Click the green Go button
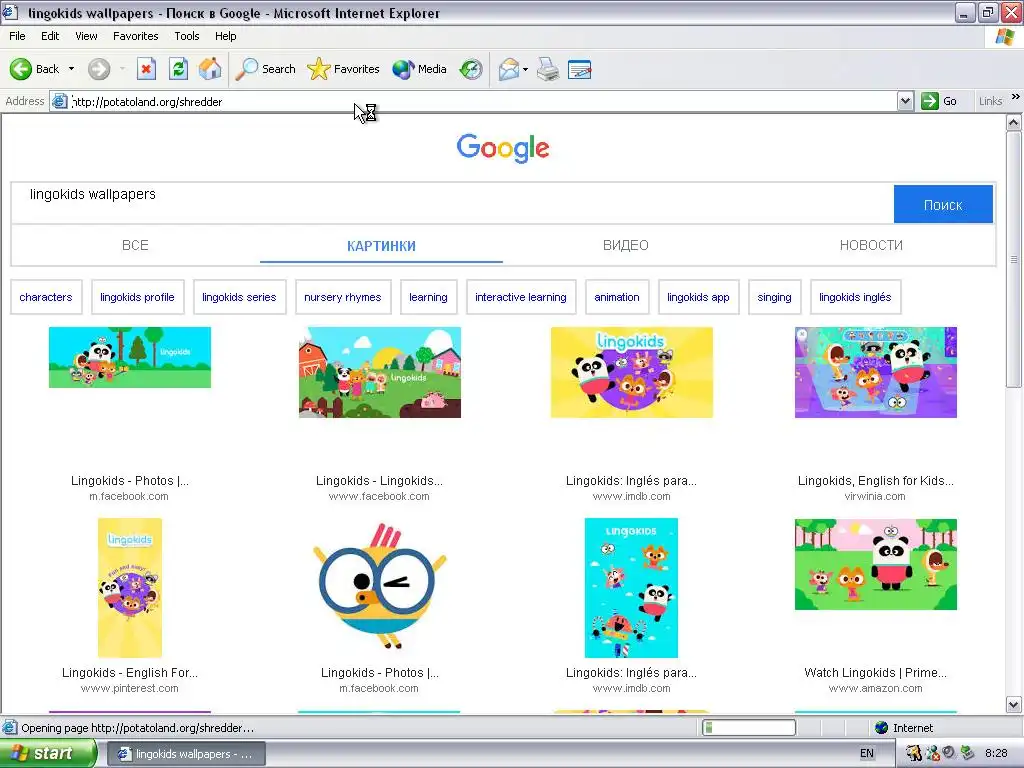Image resolution: width=1024 pixels, height=768 pixels. coord(939,101)
